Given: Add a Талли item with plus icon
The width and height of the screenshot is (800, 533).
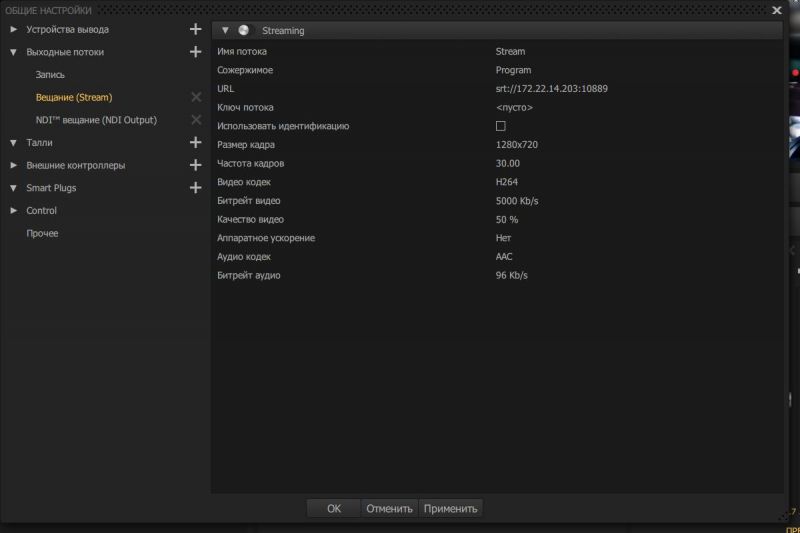Looking at the screenshot, I should pyautogui.click(x=195, y=142).
